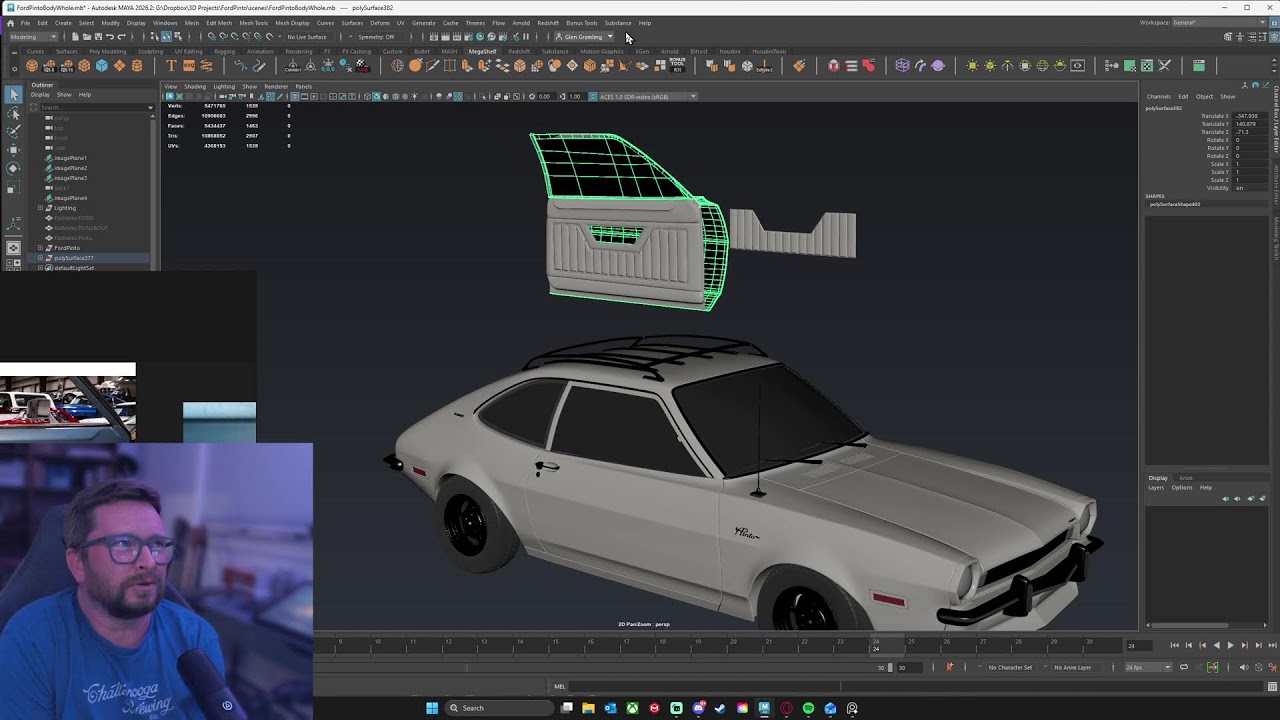Open the viewport Shading menu
The height and width of the screenshot is (720, 1280).
194,86
